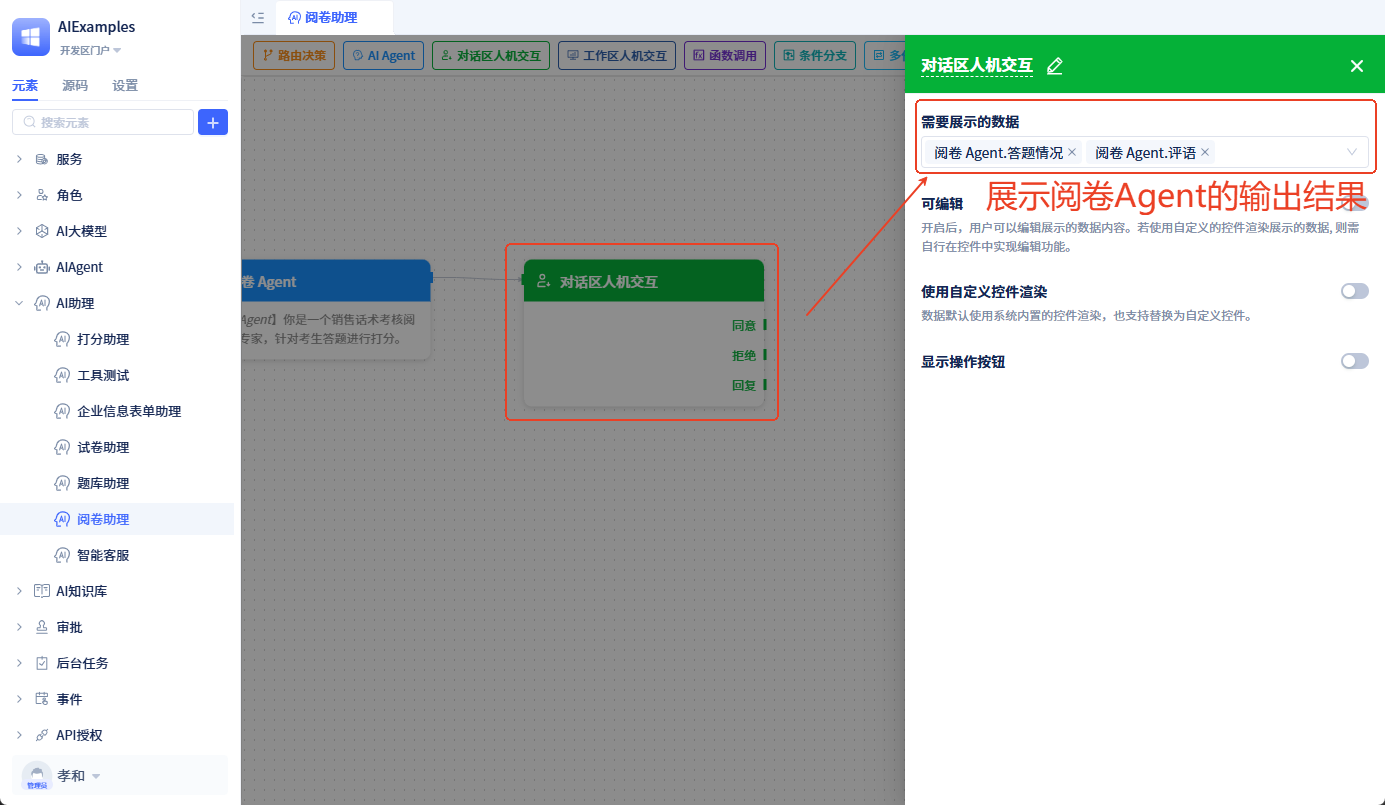Click the 服务 database icon
The height and width of the screenshot is (805, 1385).
point(42,159)
